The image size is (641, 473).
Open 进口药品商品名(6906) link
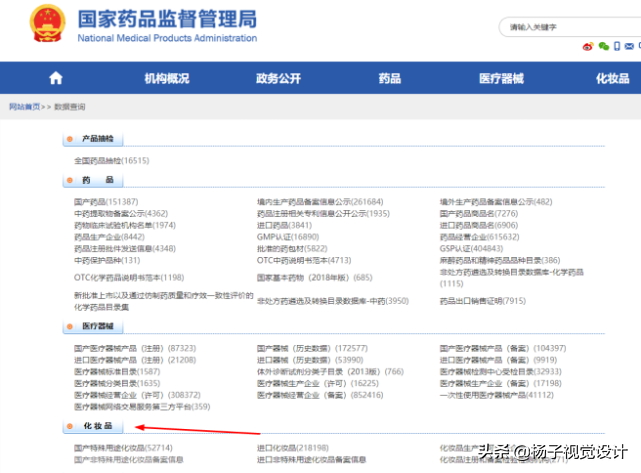point(479,225)
